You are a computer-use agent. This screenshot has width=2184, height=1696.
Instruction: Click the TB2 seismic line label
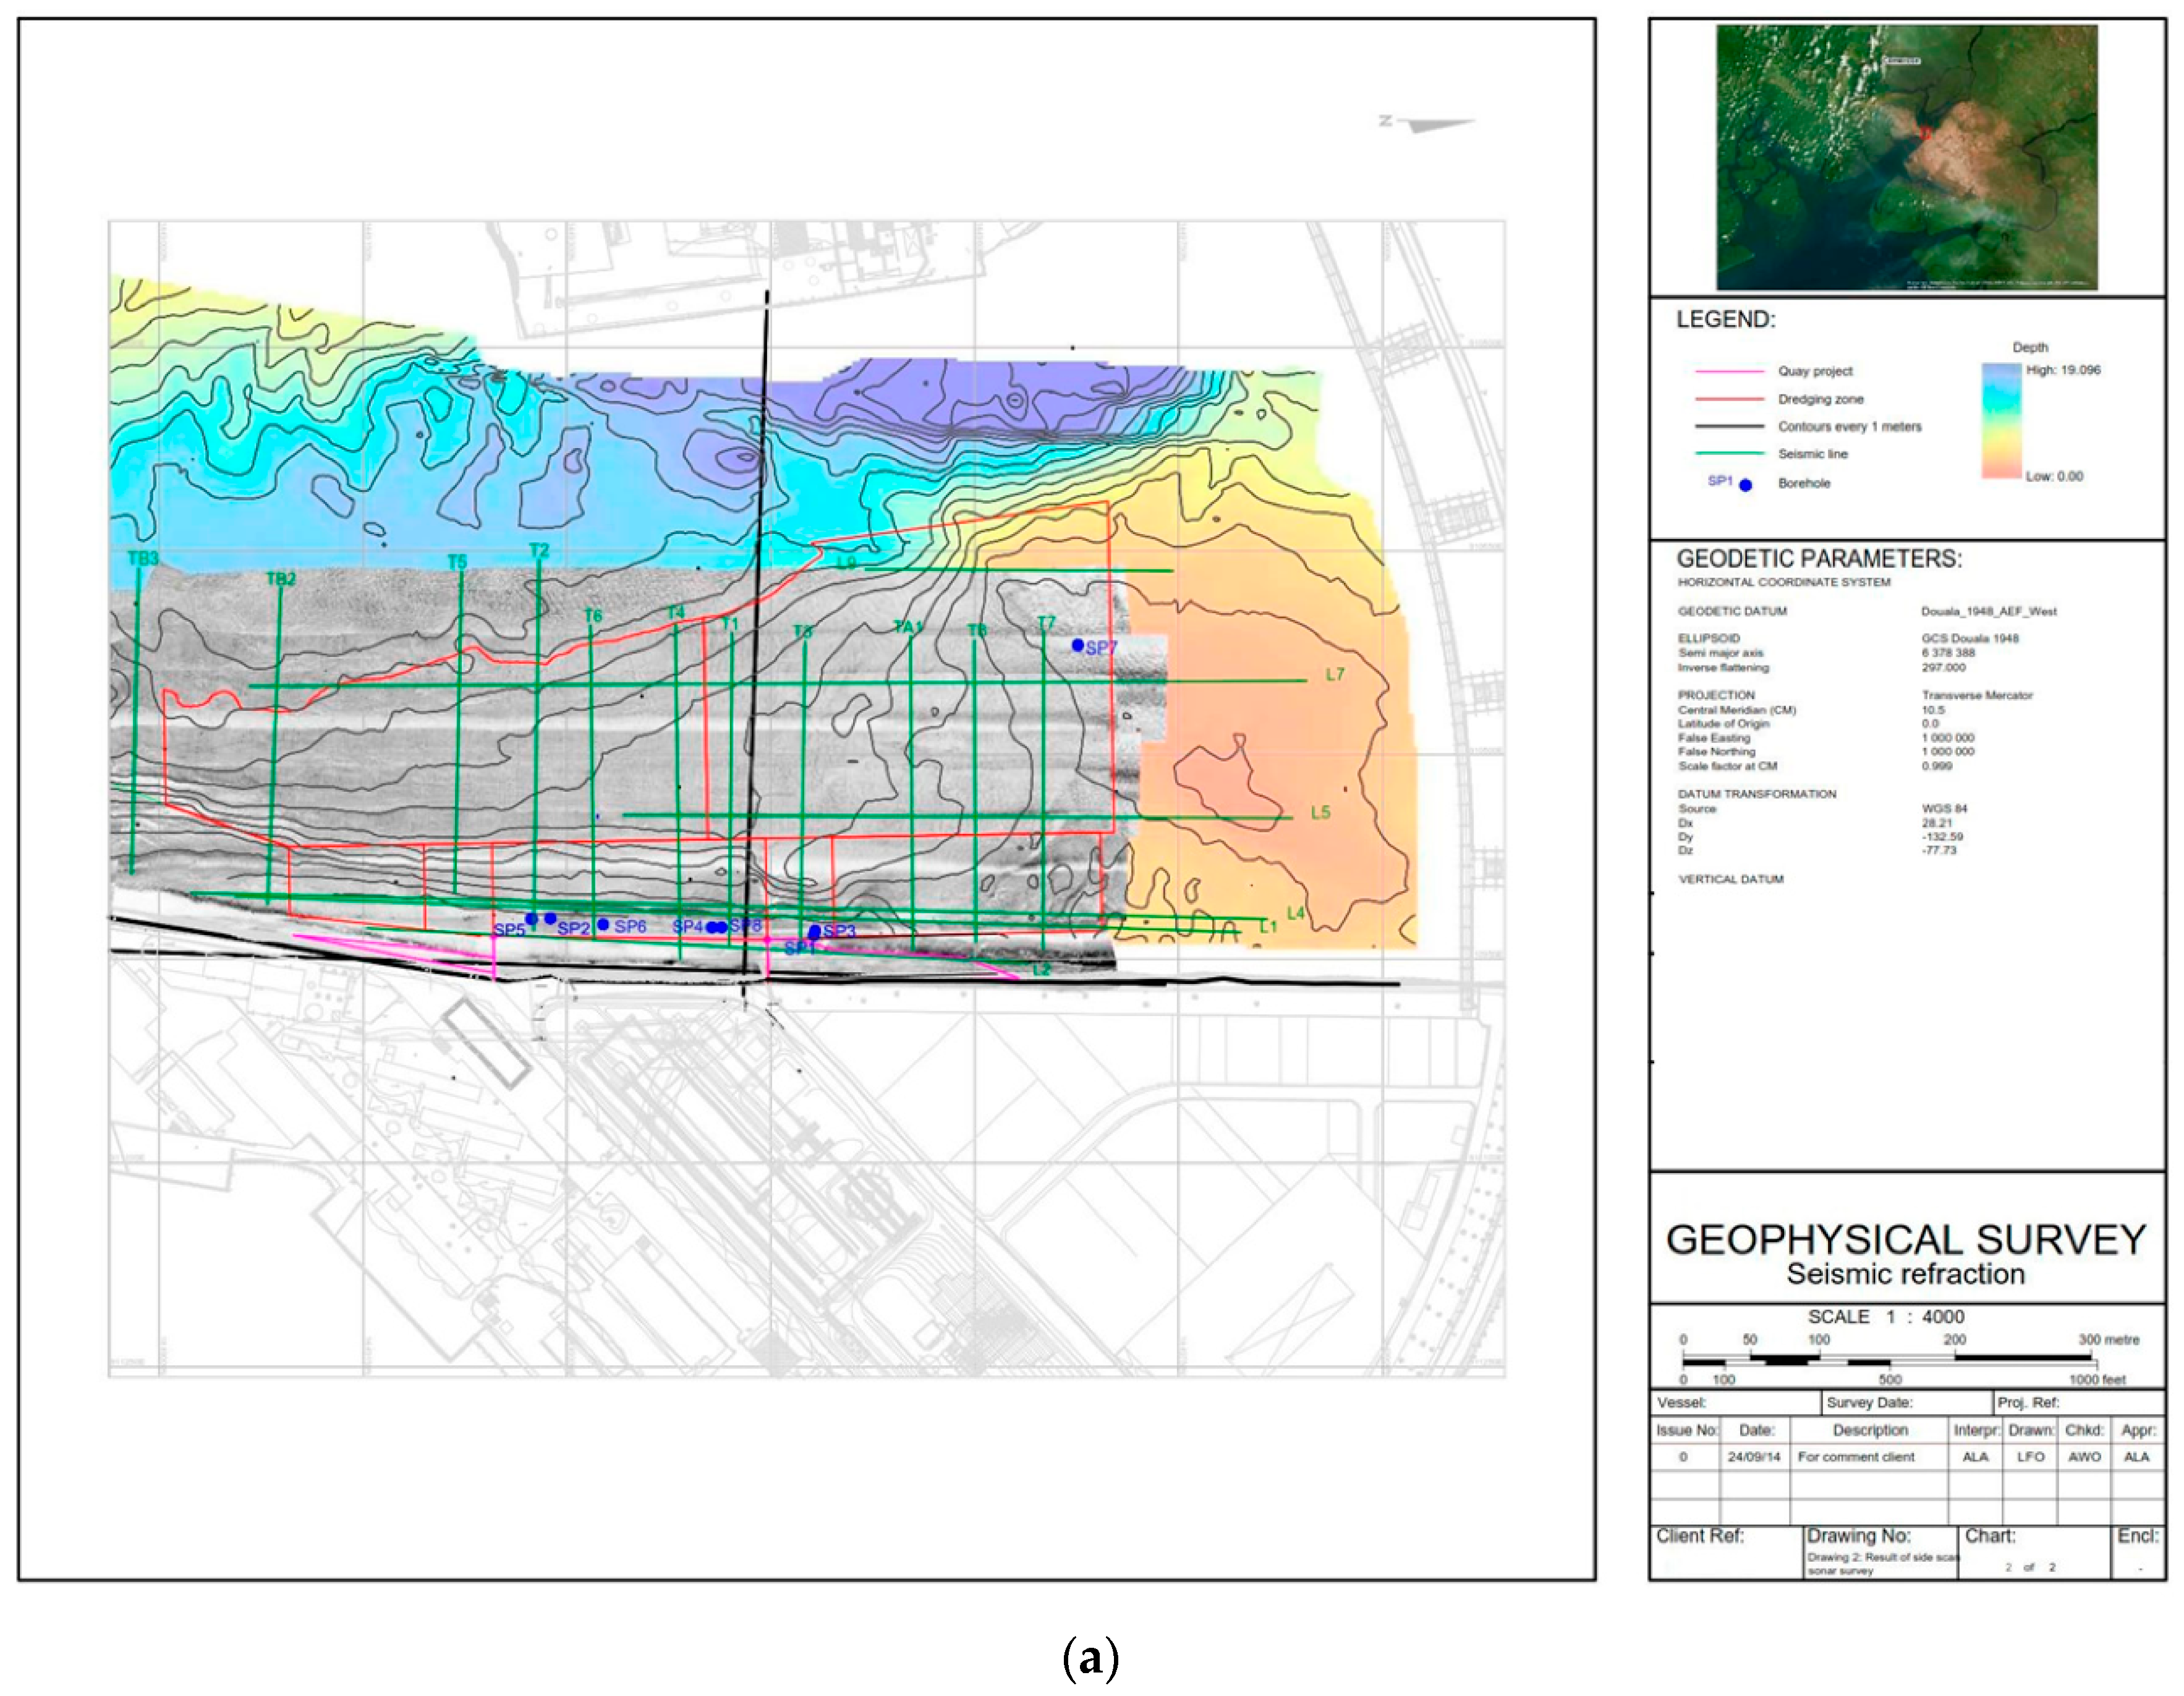tap(281, 579)
